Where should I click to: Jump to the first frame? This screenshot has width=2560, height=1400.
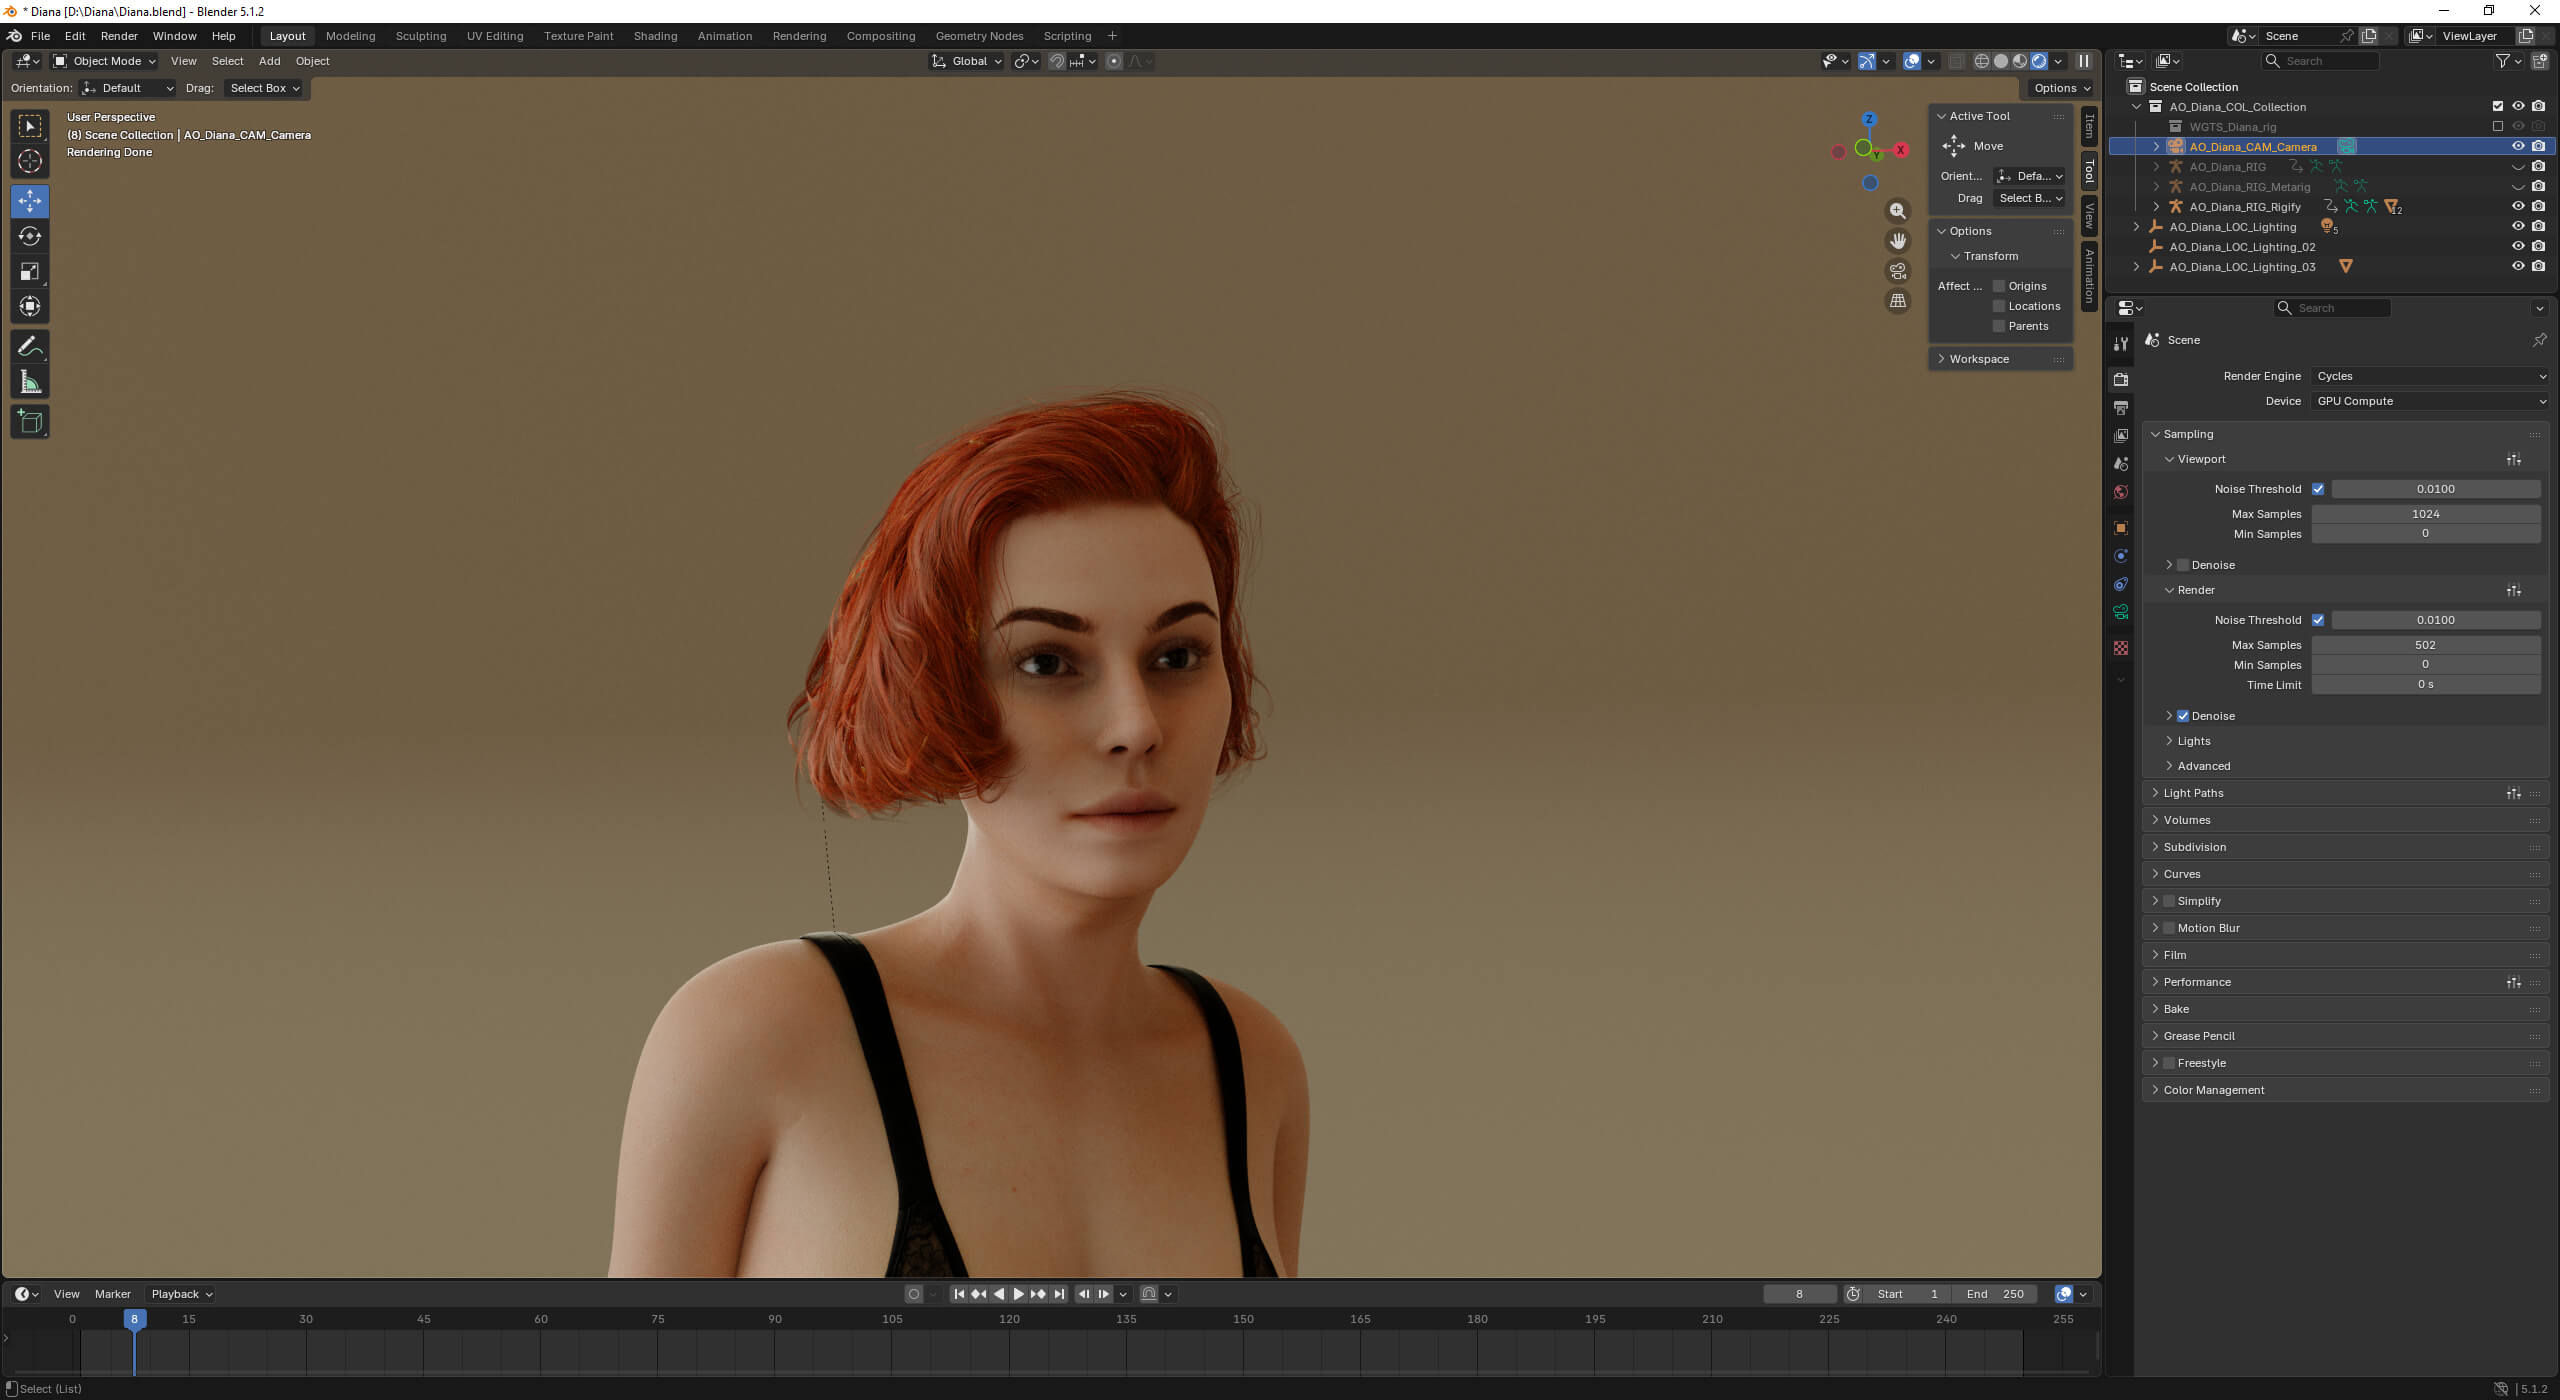click(x=958, y=1294)
